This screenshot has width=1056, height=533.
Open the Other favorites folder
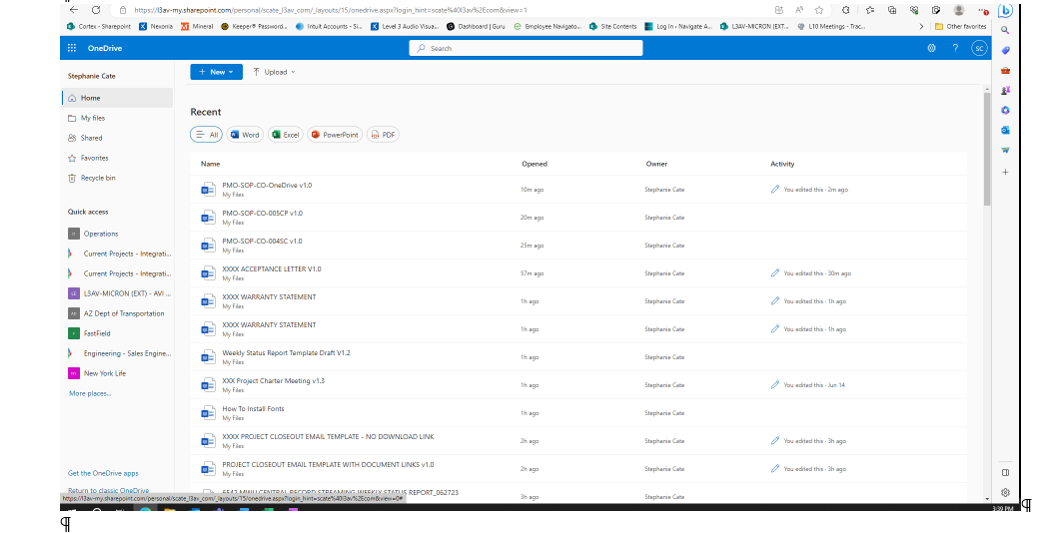click(960, 27)
